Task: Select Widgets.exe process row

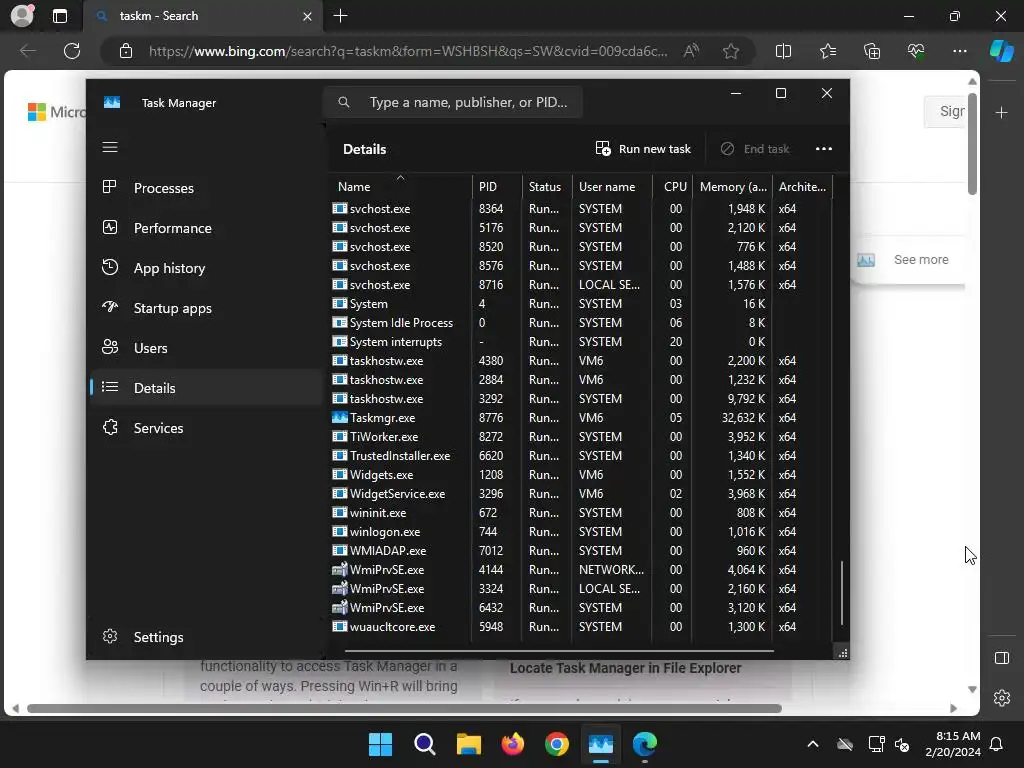Action: tap(581, 475)
